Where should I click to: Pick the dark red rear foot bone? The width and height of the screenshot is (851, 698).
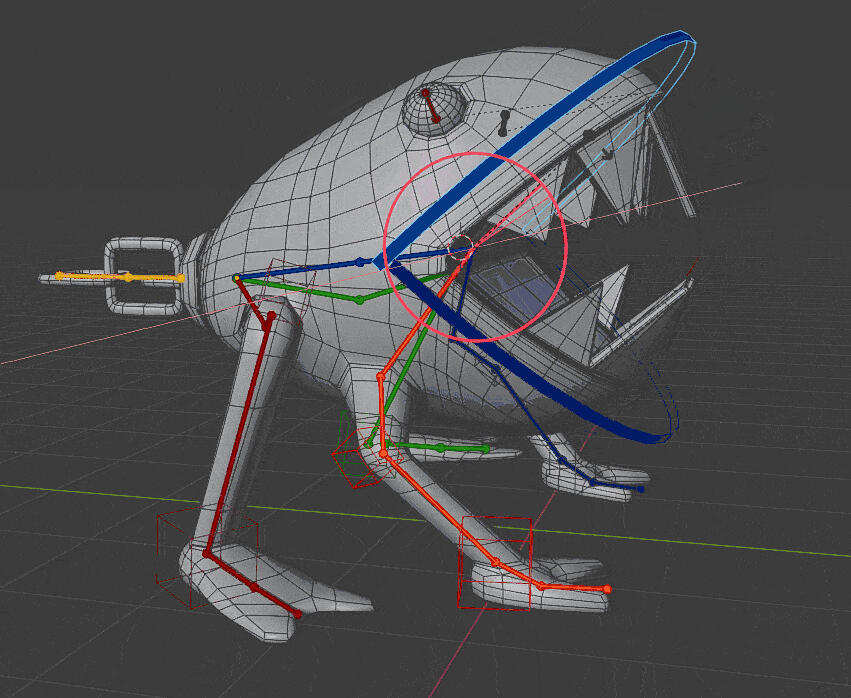coord(252,585)
